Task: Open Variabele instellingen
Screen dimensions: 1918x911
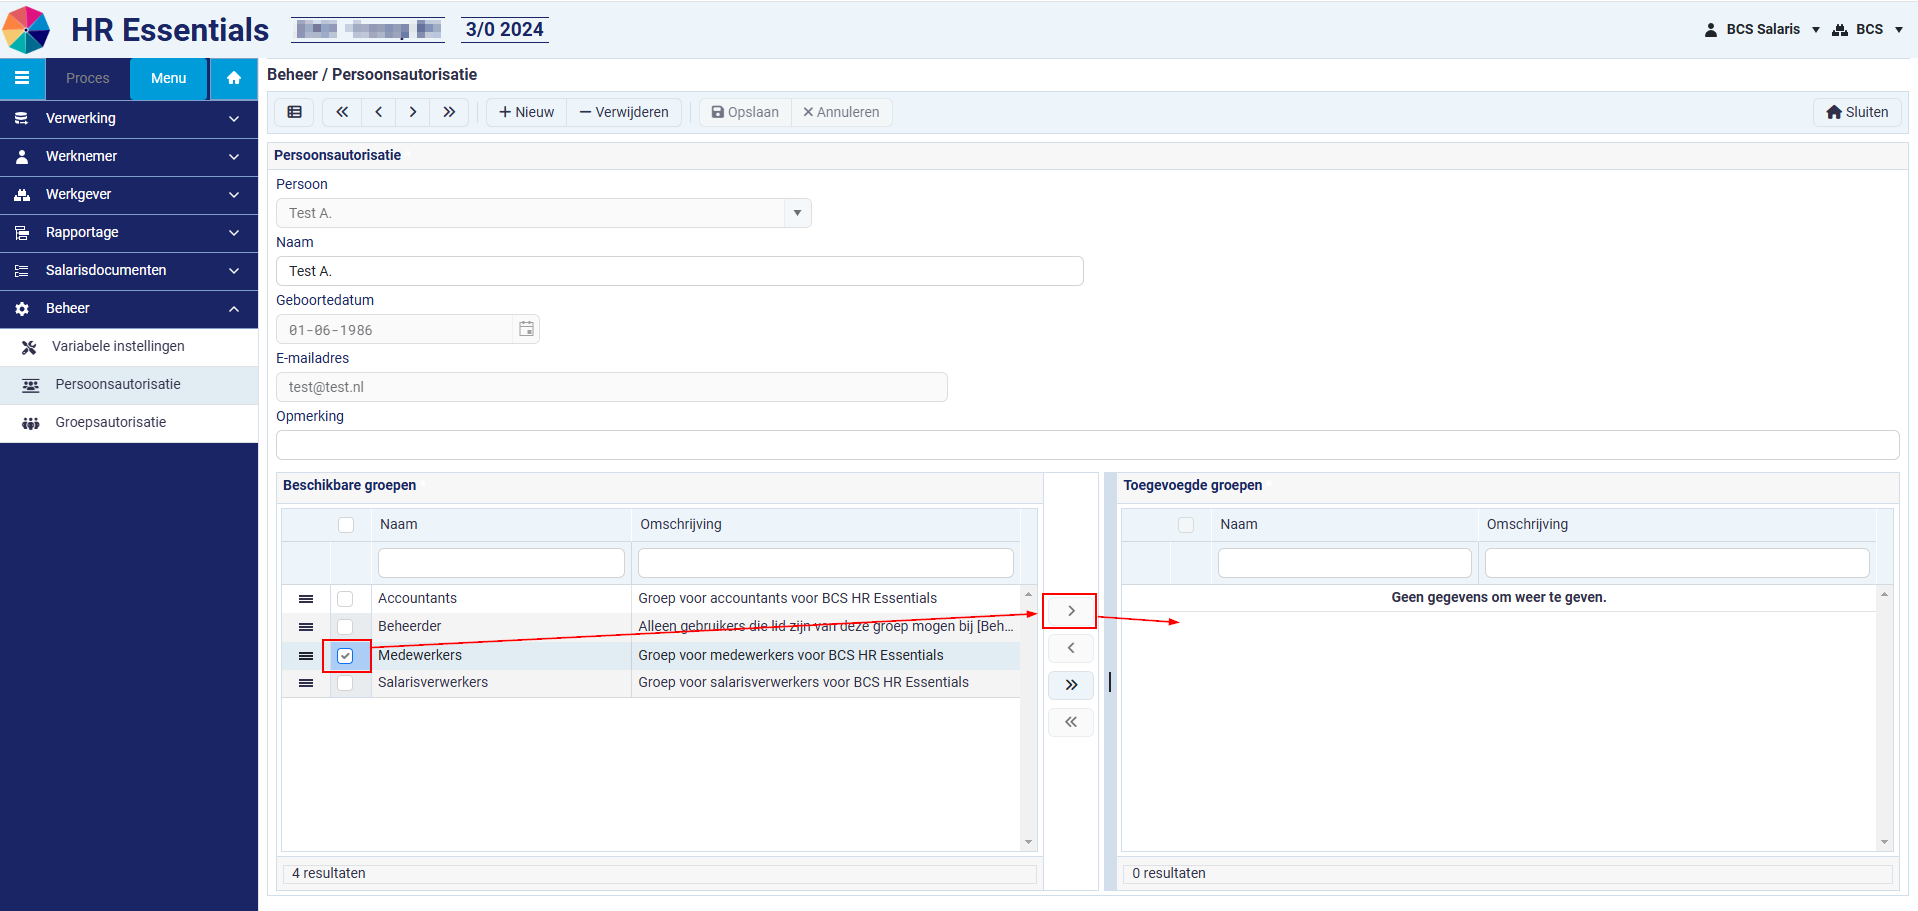Action: click(129, 346)
